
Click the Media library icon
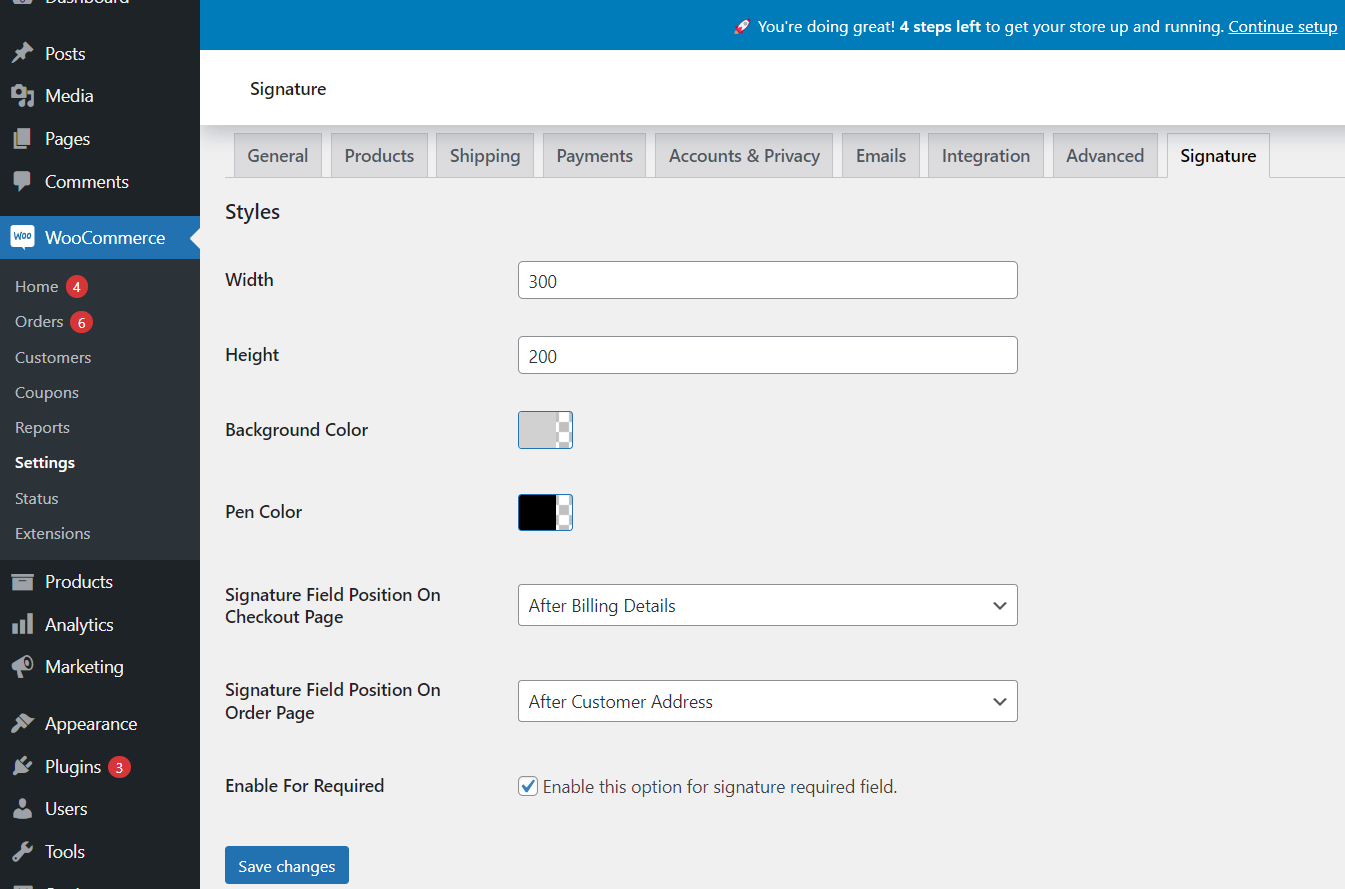pyautogui.click(x=22, y=96)
